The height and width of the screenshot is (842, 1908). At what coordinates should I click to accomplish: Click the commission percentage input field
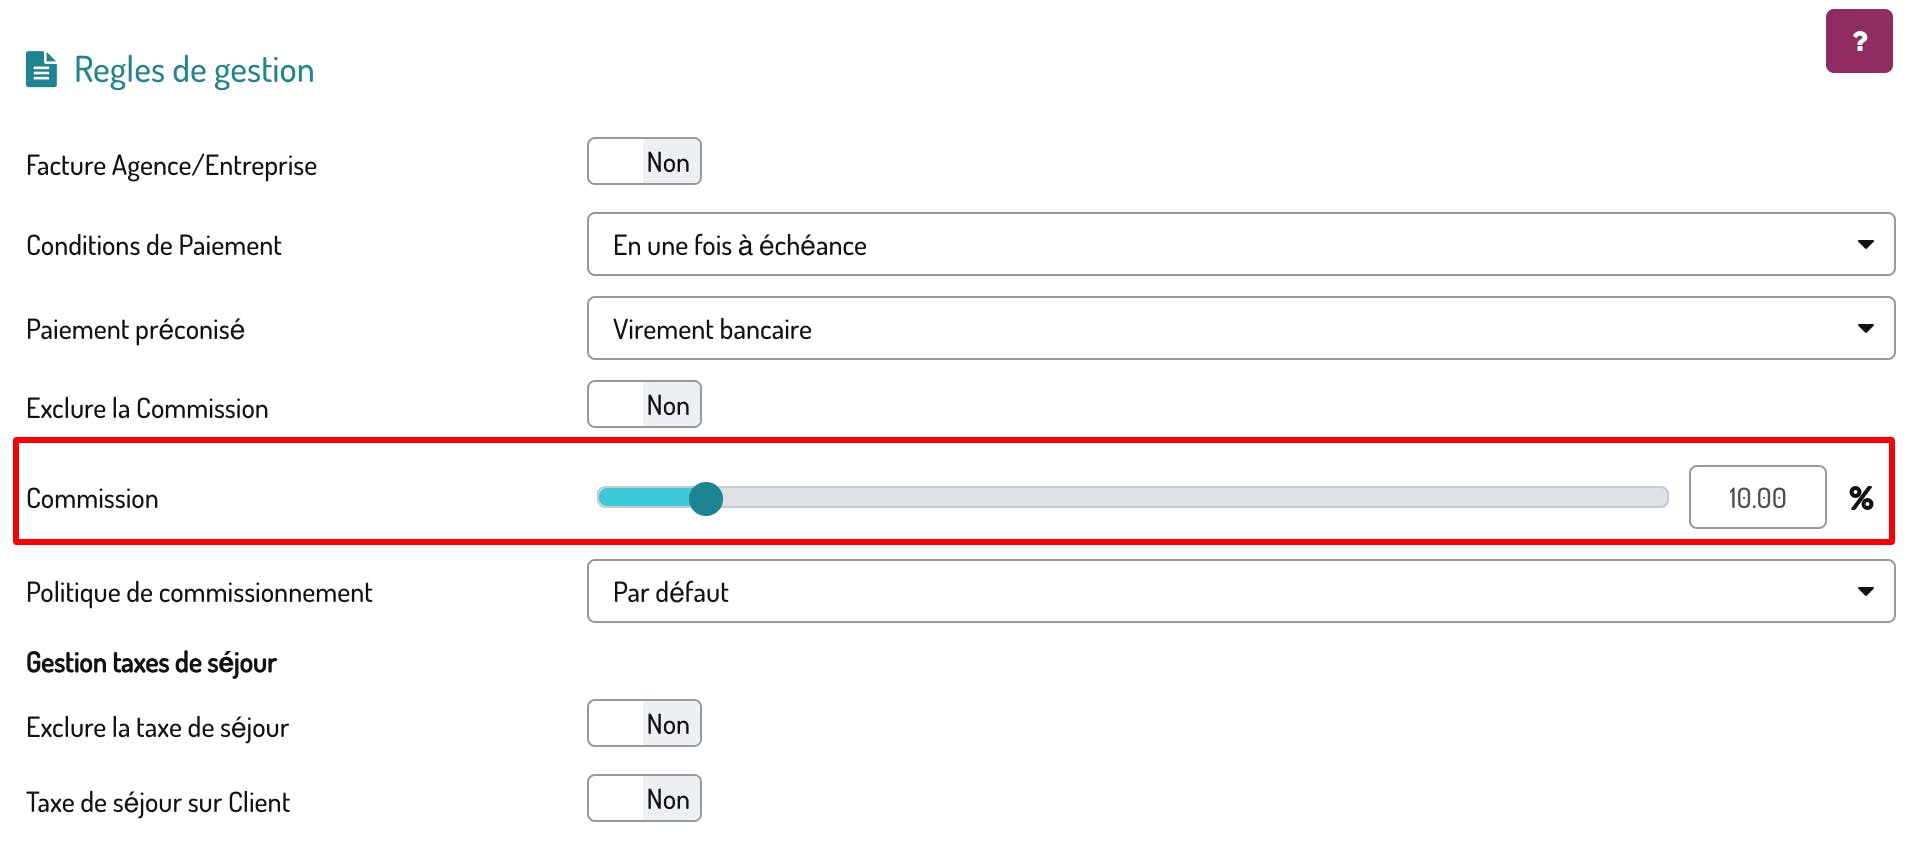pyautogui.click(x=1757, y=498)
